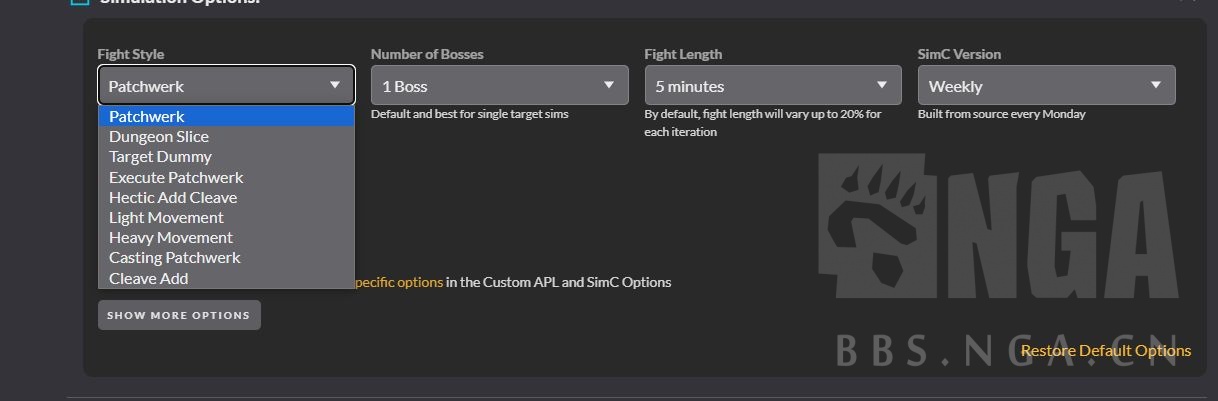Expand the Fight Length 5 minutes dropdown

(x=772, y=86)
